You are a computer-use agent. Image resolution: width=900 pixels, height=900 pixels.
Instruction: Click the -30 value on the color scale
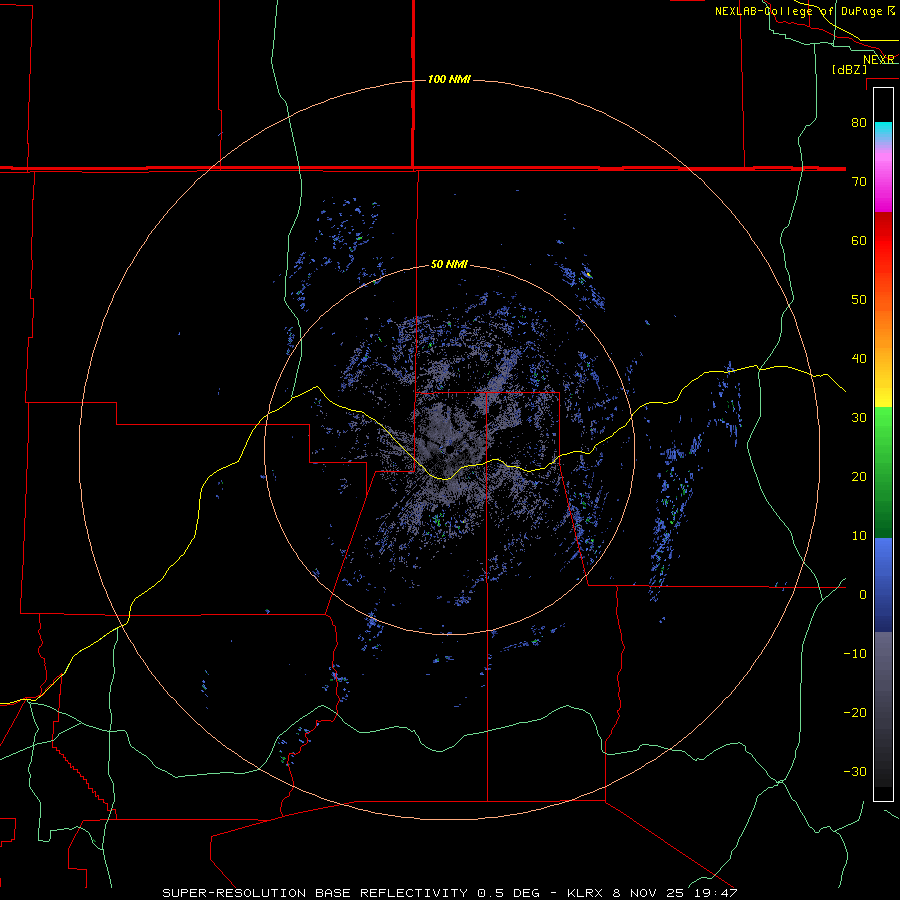[855, 771]
